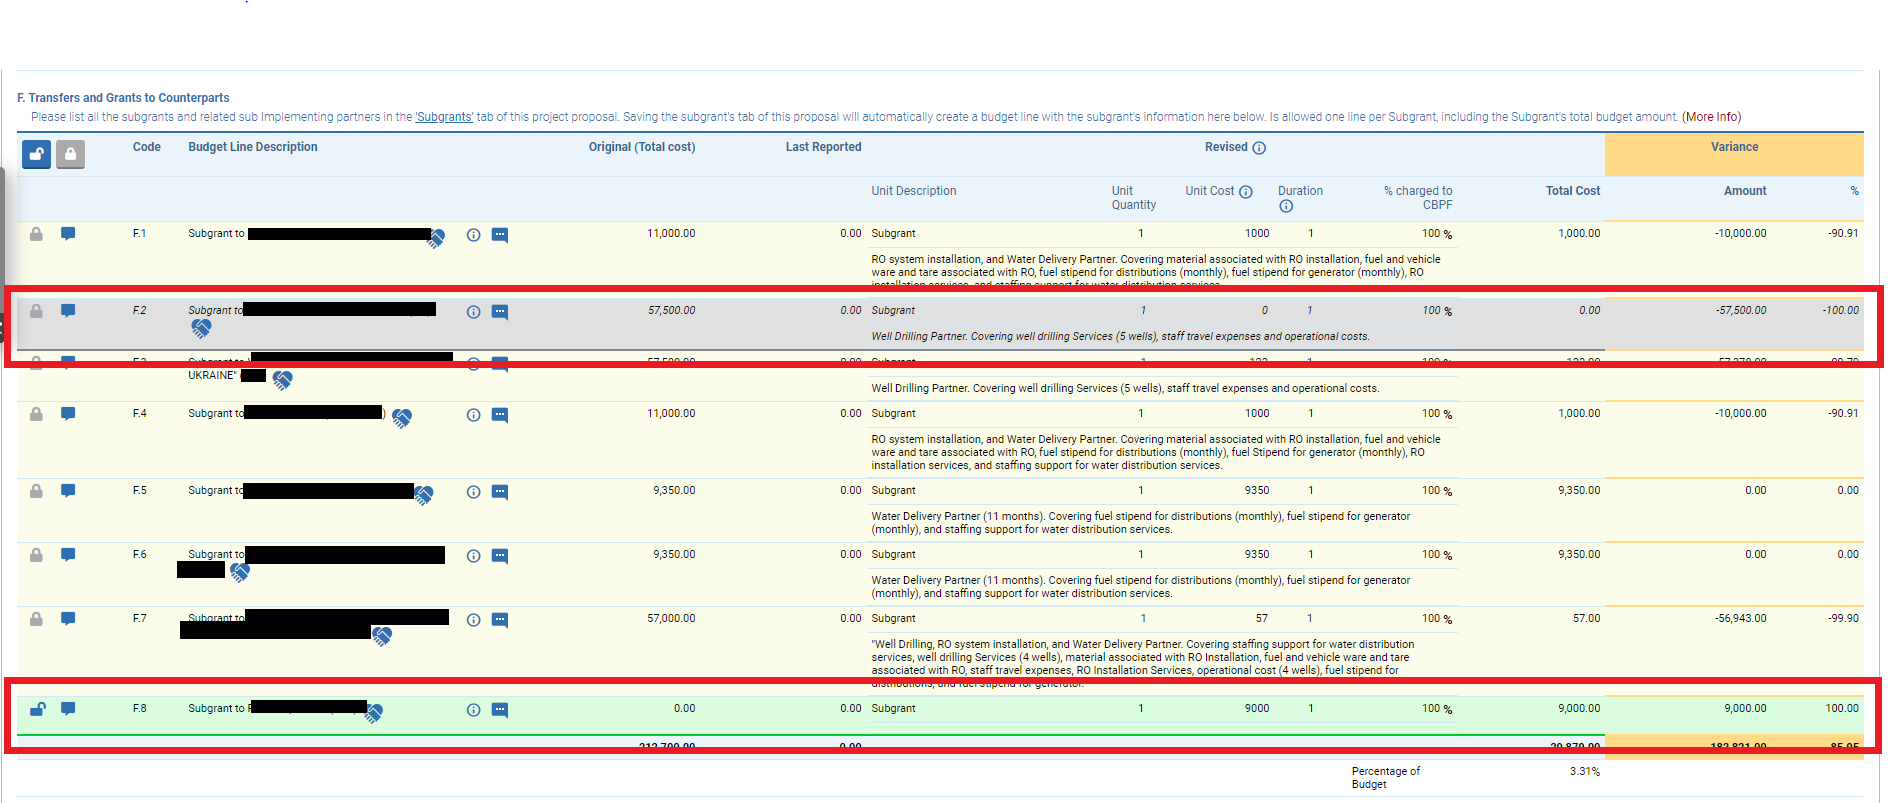Click percentage of budget value 3.31%
Viewport: 1890px width, 803px height.
pyautogui.click(x=1585, y=772)
